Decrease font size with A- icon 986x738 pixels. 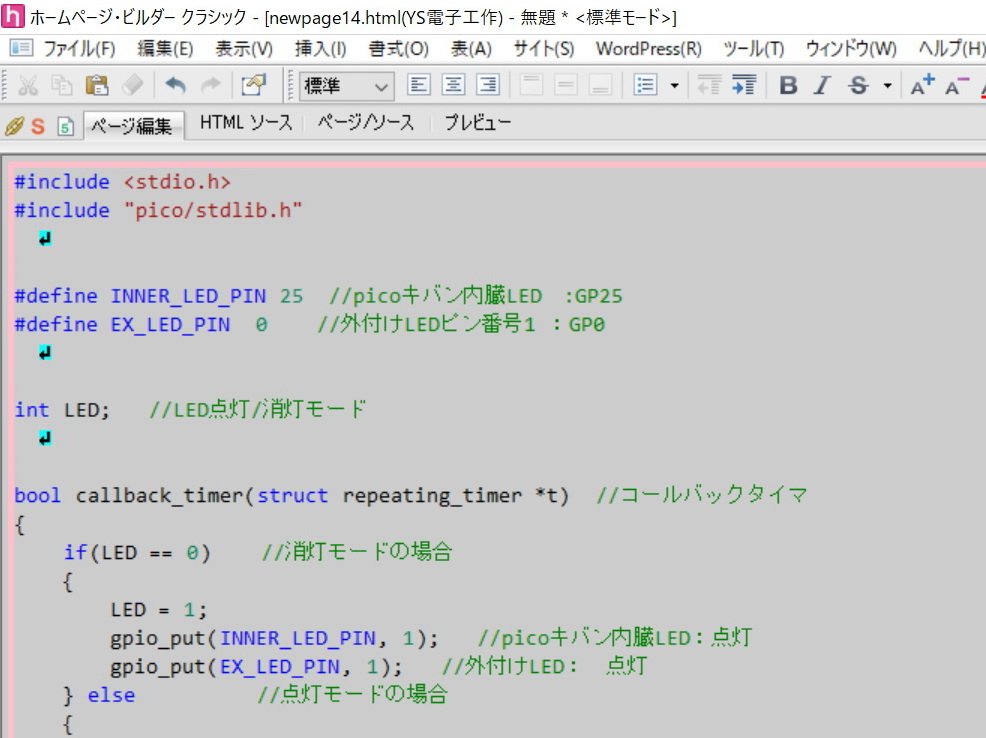(957, 86)
